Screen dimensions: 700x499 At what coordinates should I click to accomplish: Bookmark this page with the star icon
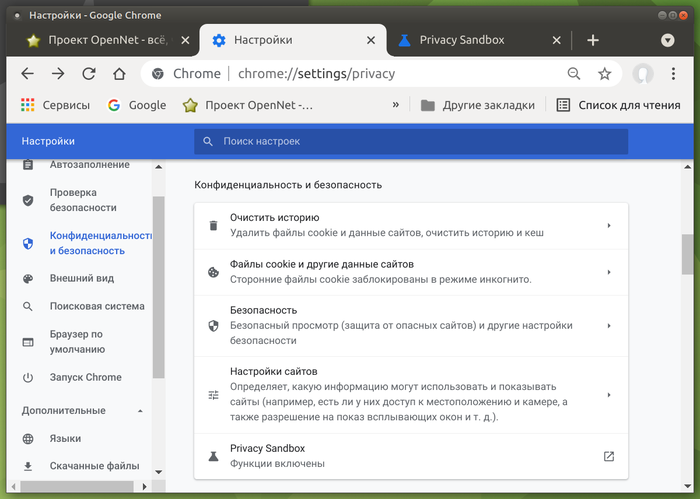click(x=604, y=74)
